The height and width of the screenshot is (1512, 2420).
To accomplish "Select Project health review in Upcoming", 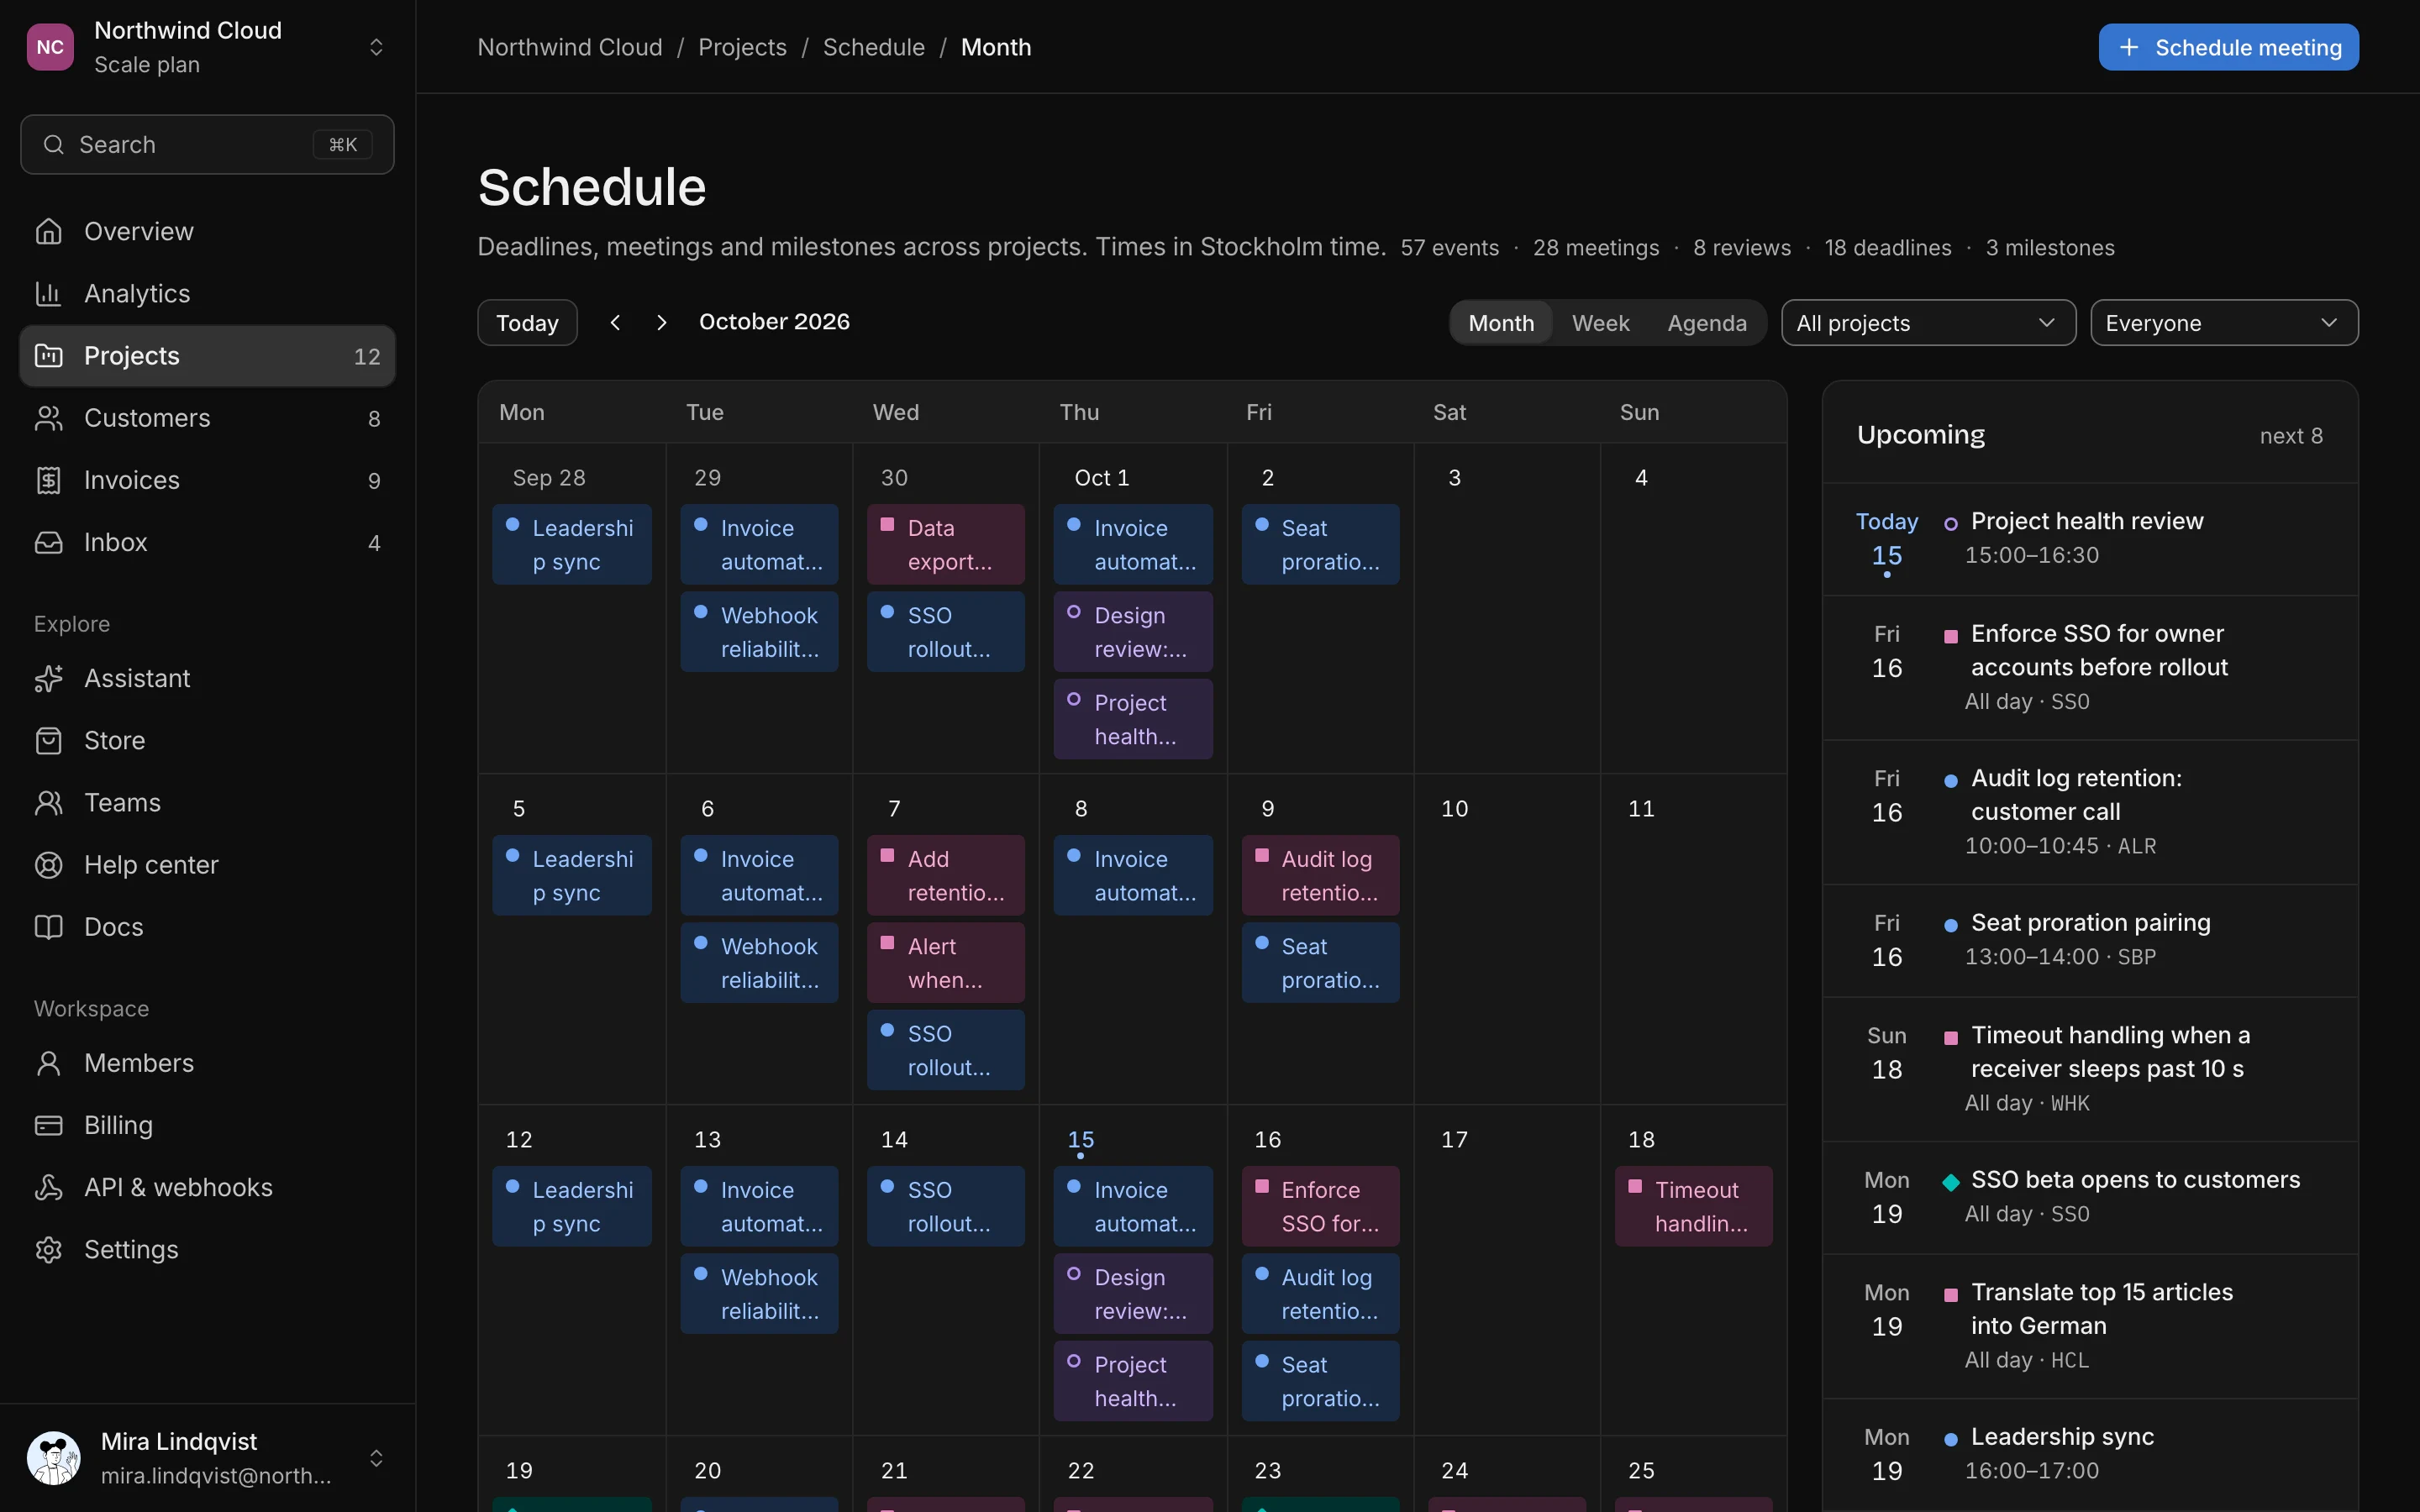I will point(2090,540).
